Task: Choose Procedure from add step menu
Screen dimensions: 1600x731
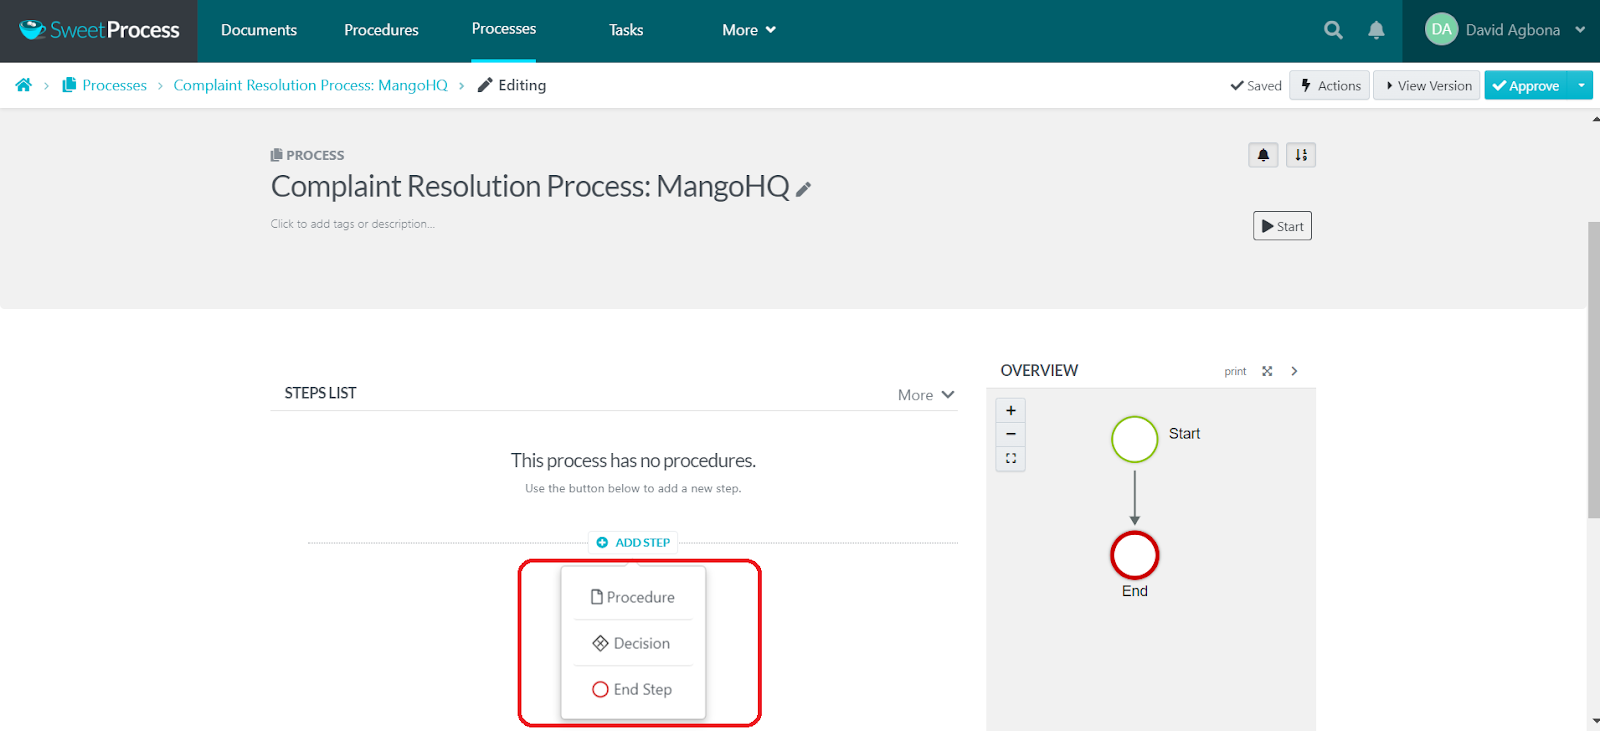Action: point(633,597)
